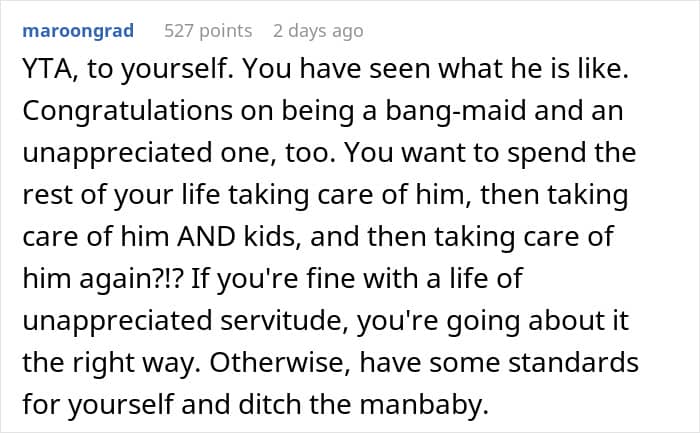Click the first word 'unappreciated' on line three
700x433 pixels.
click(117, 153)
